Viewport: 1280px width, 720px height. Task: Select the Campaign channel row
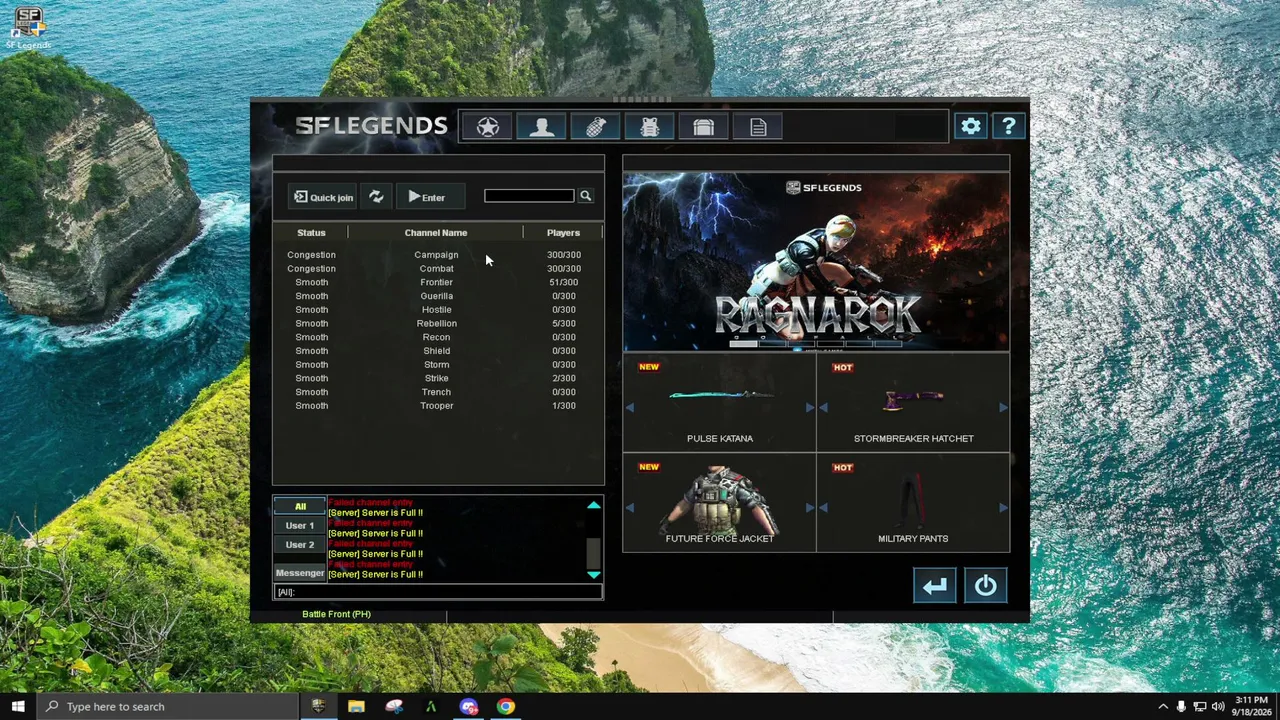[438, 255]
